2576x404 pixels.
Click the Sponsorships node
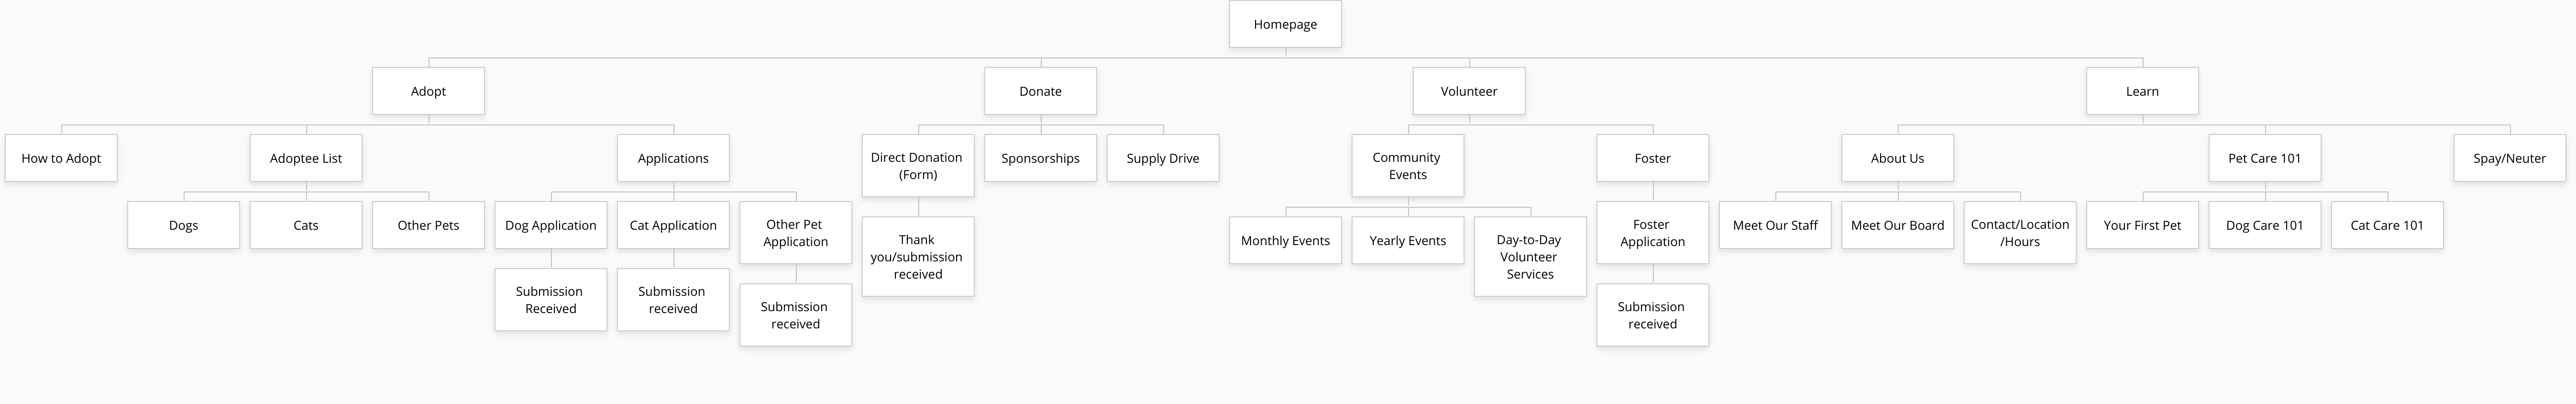(x=1040, y=158)
